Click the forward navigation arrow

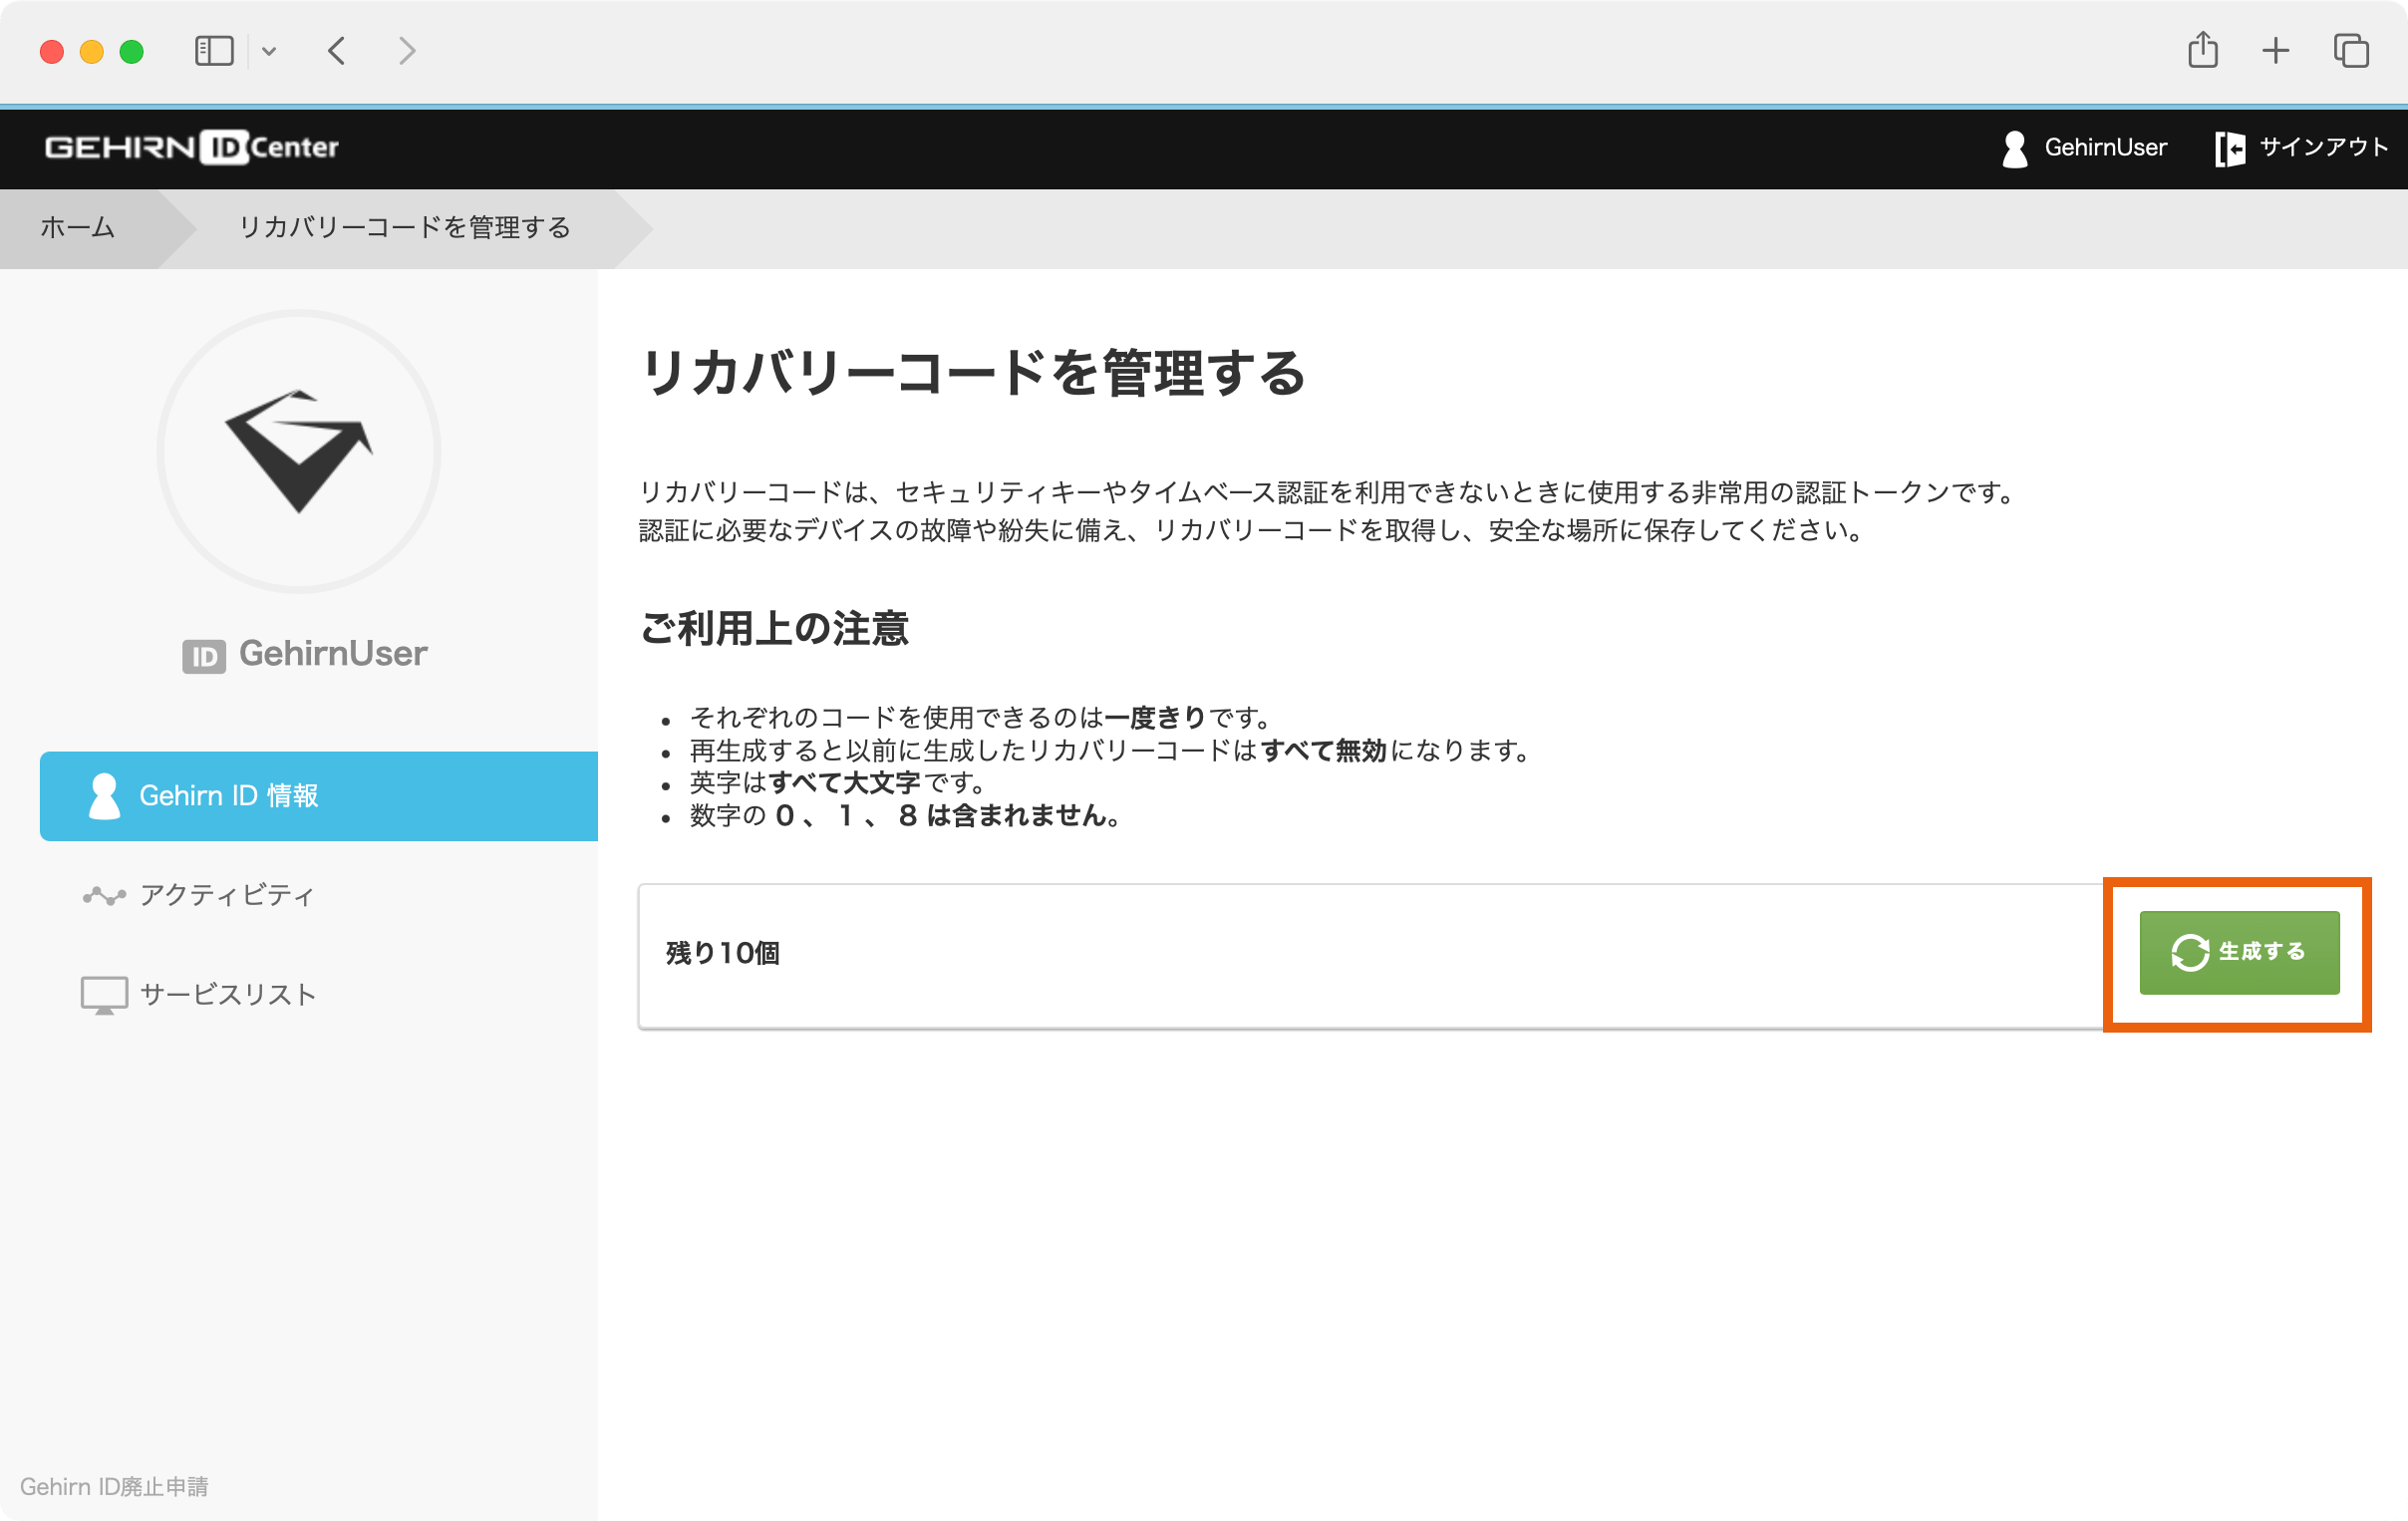pyautogui.click(x=407, y=50)
